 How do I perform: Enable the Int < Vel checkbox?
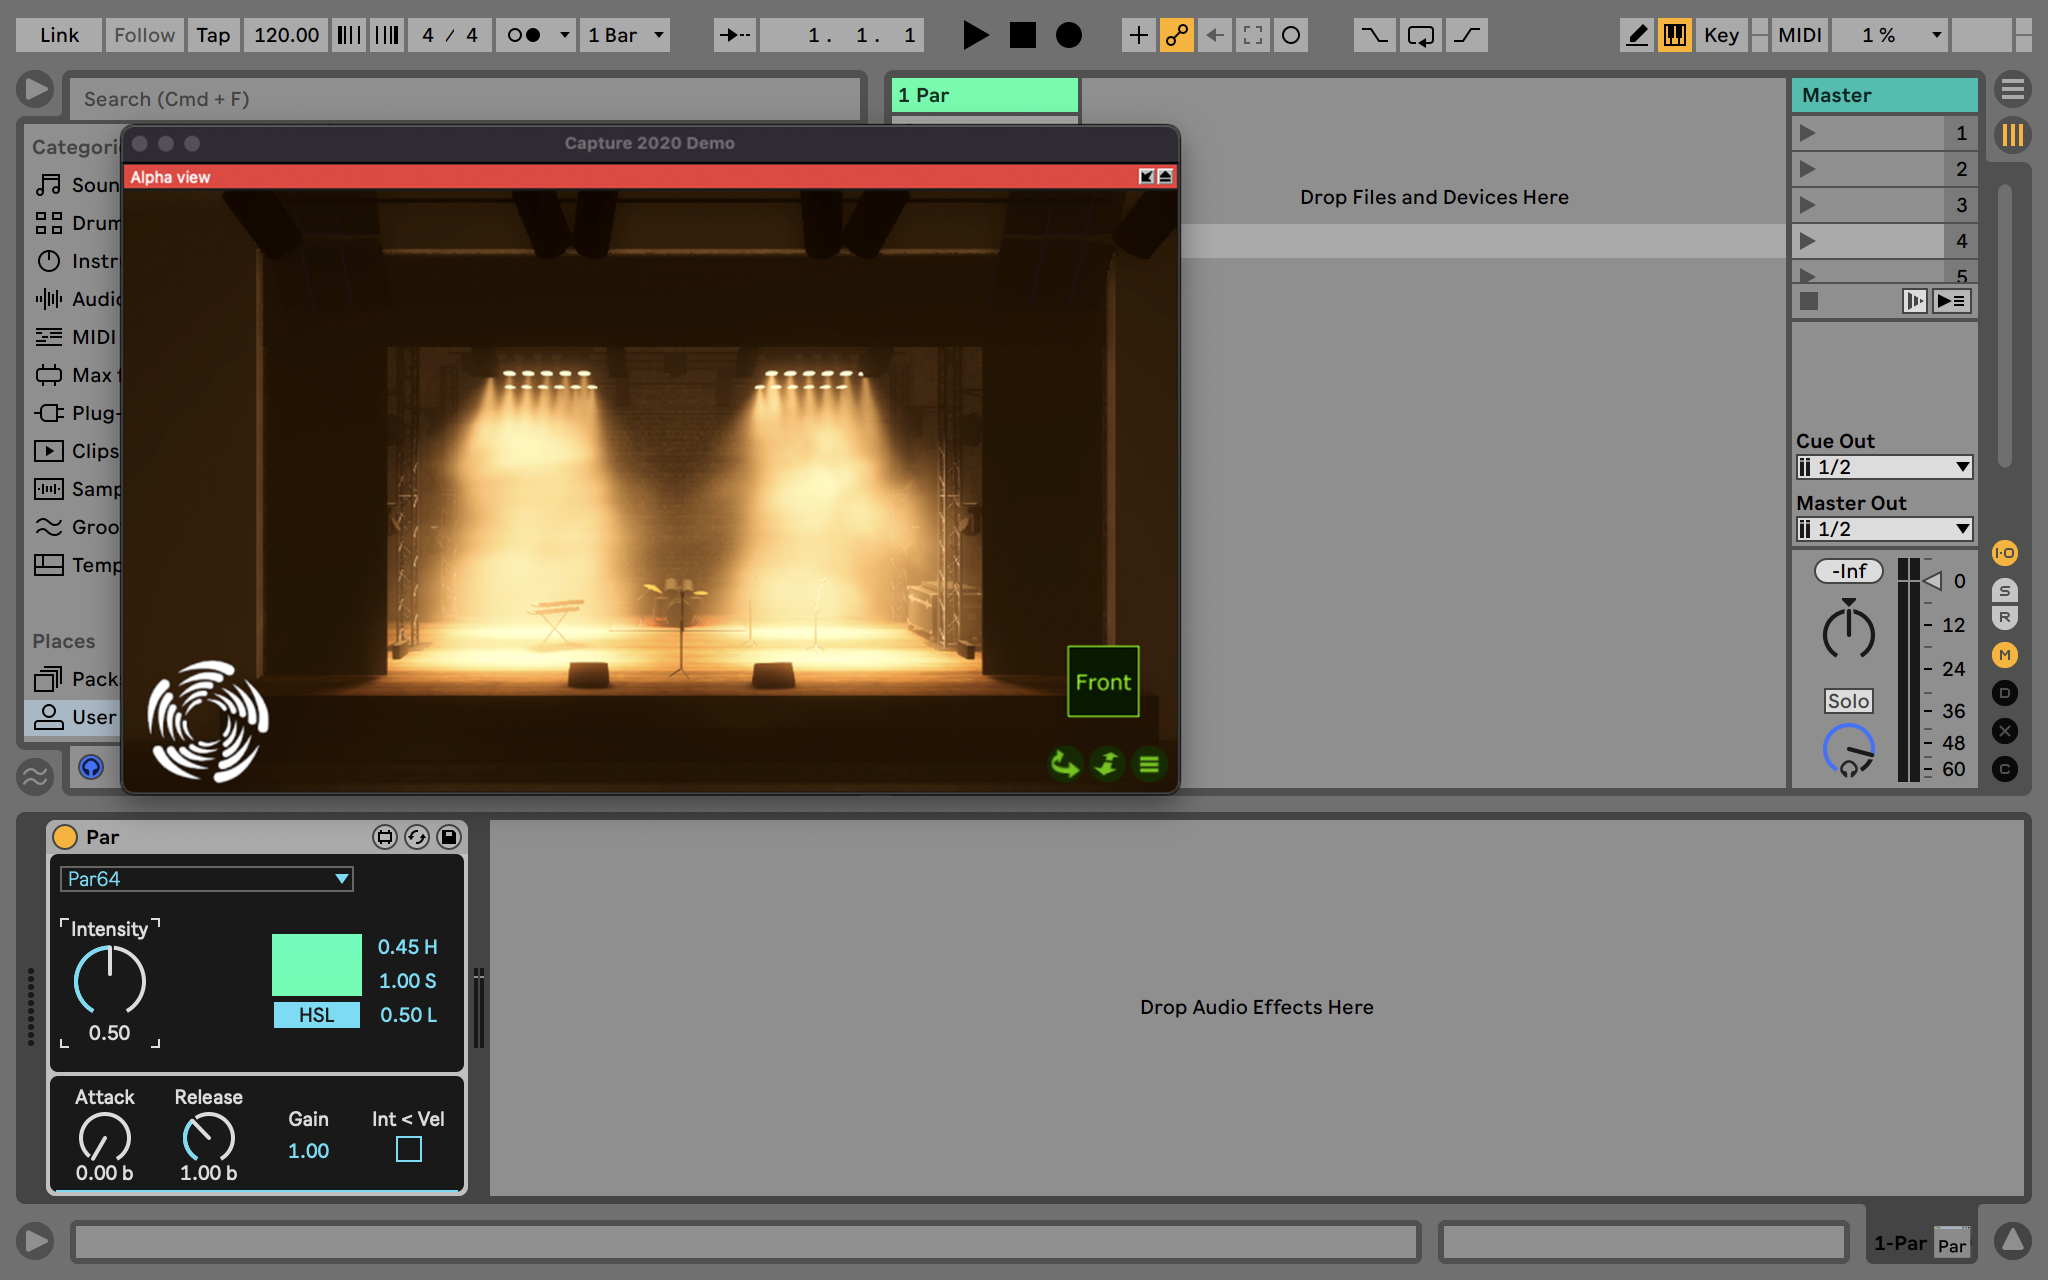409,1149
